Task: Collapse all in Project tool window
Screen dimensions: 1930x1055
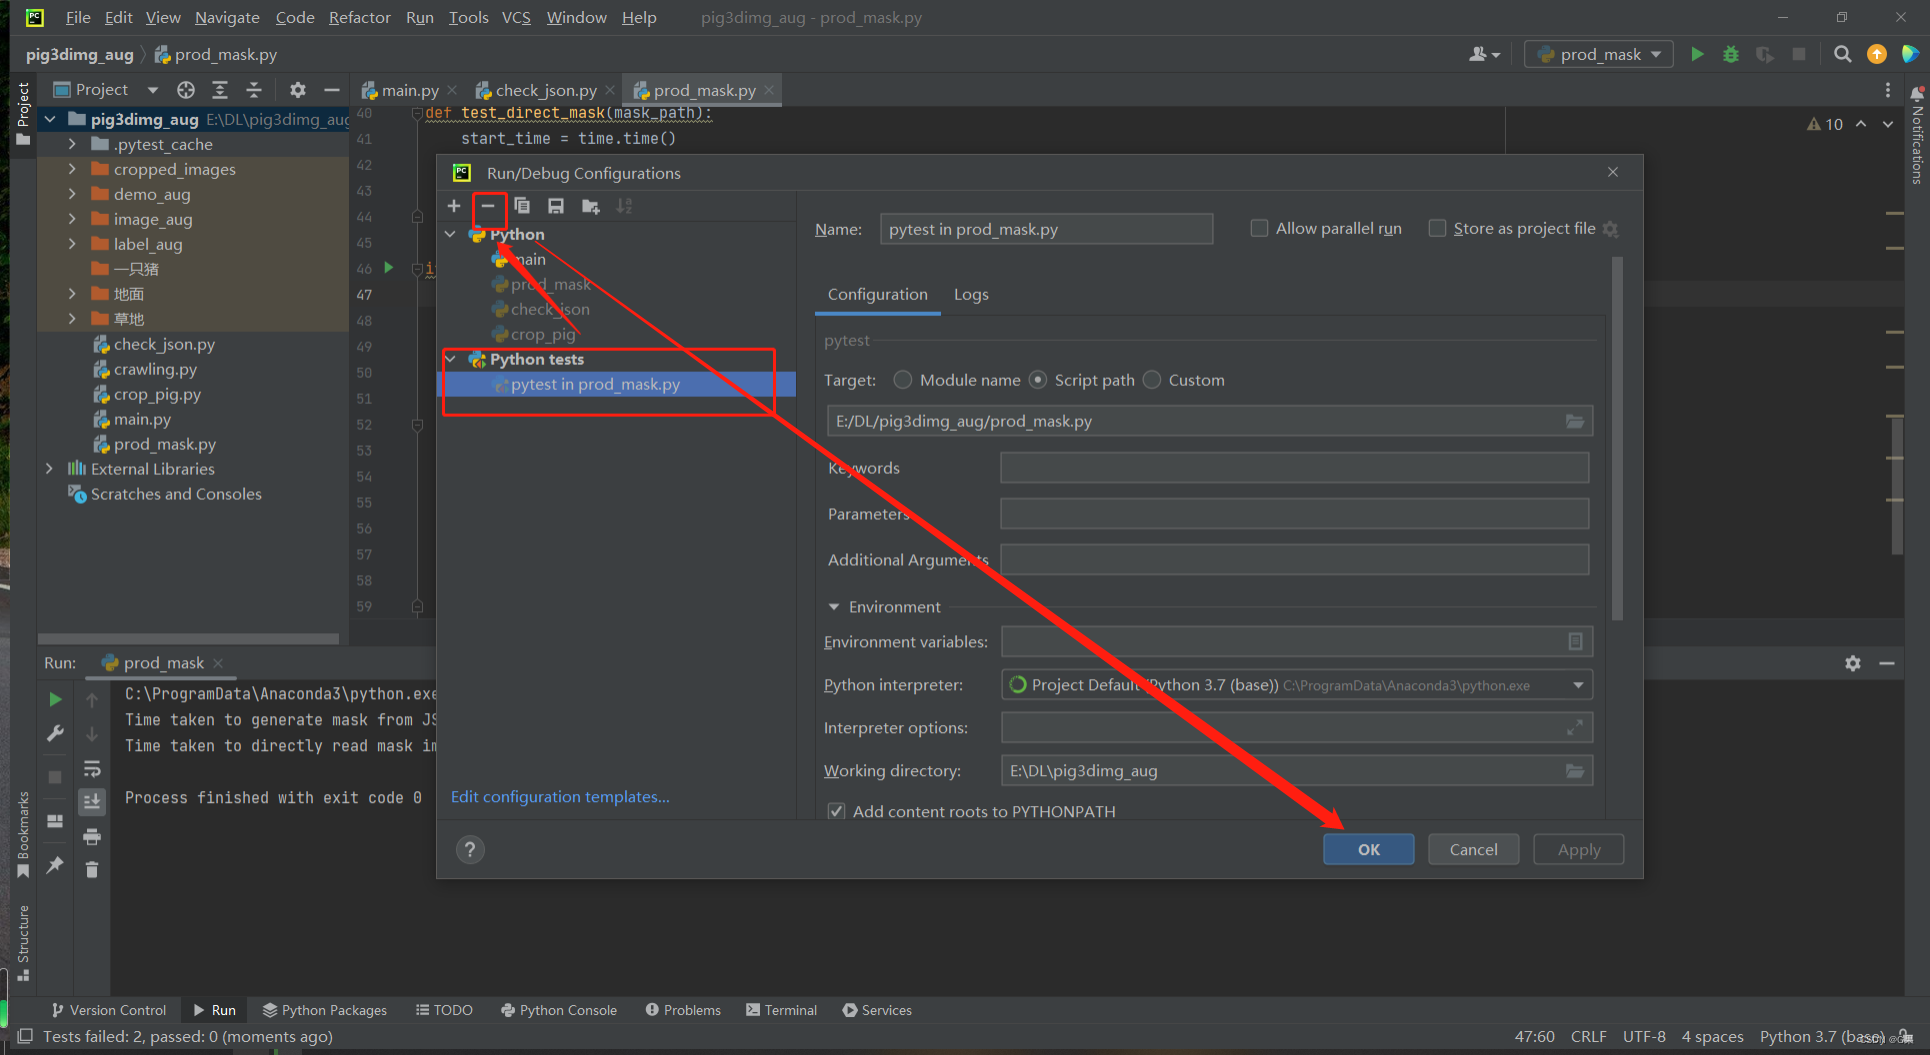Action: pos(254,90)
